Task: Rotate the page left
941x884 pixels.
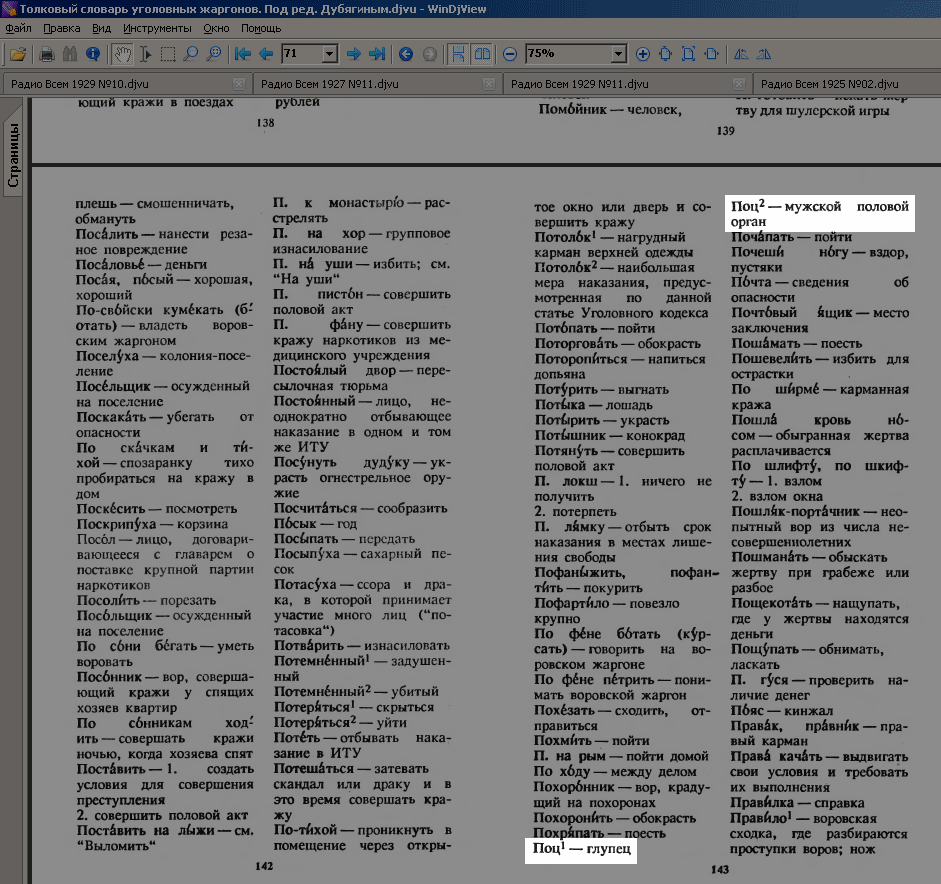Action: coord(741,55)
